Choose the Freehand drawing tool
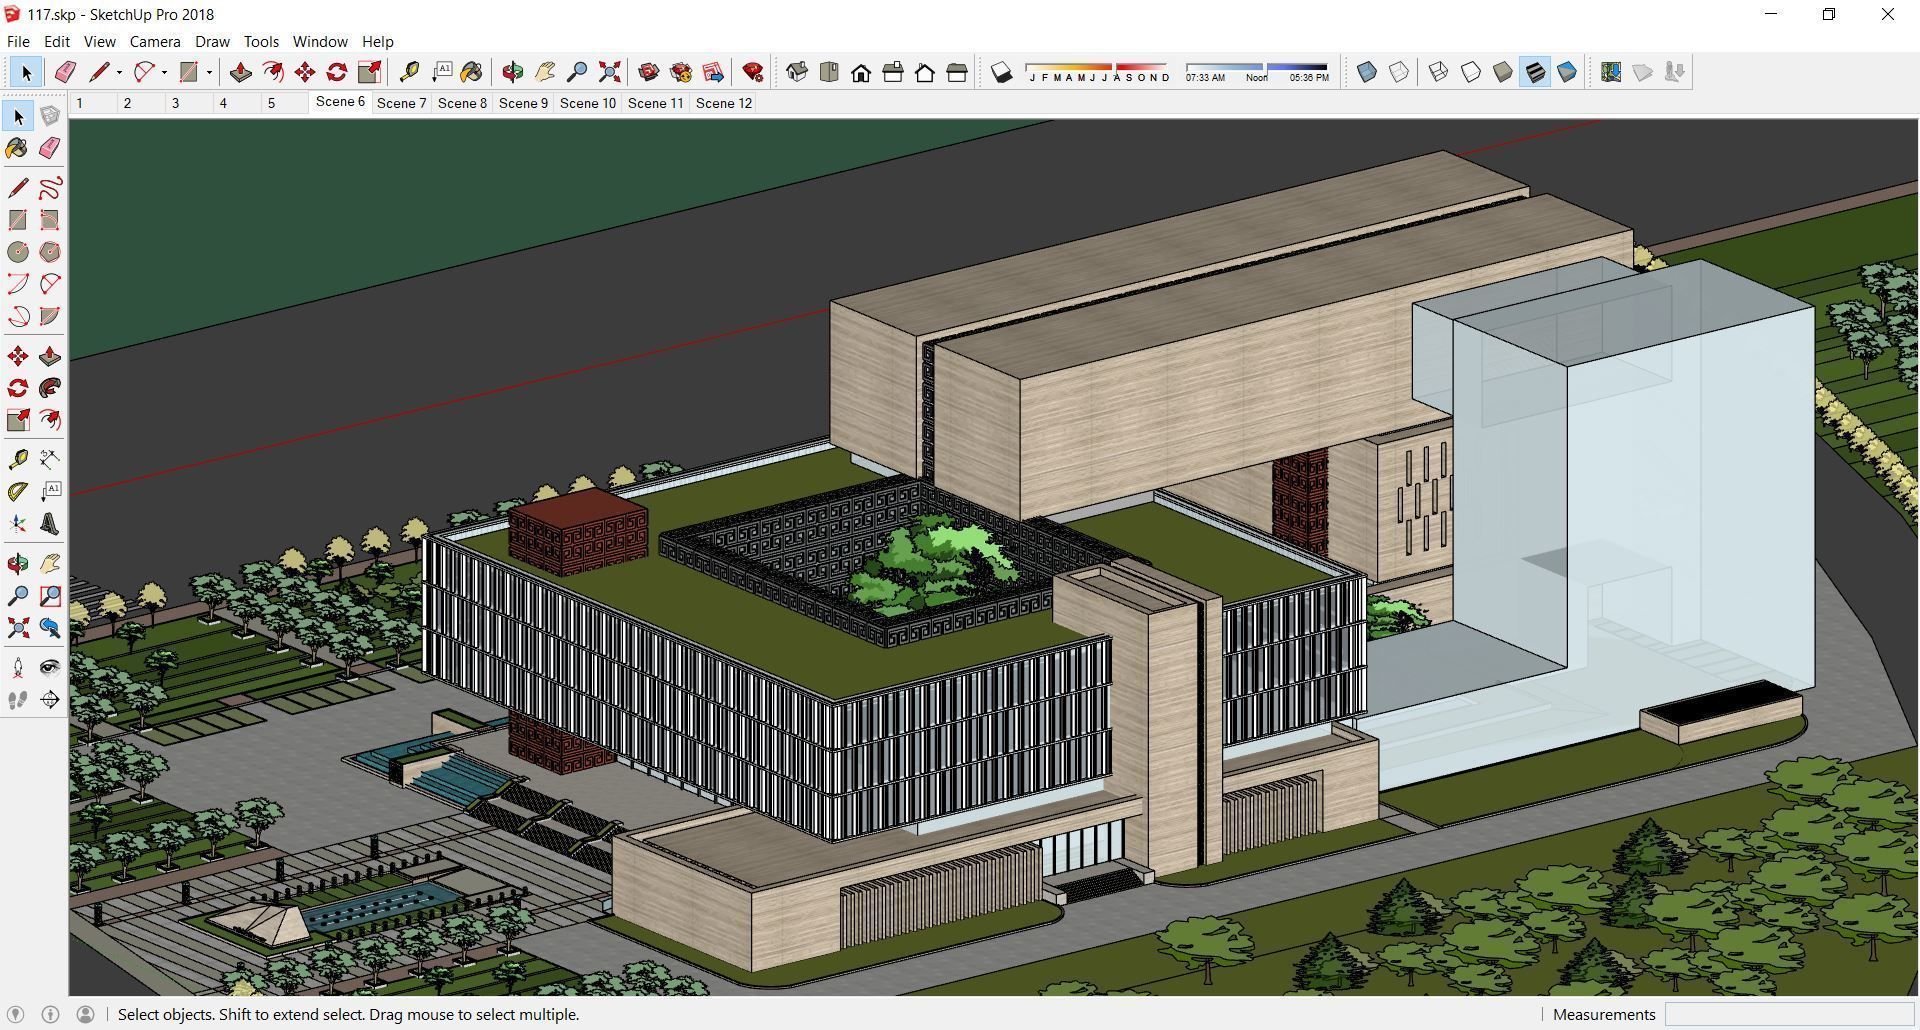Viewport: 1920px width, 1030px height. tap(50, 188)
